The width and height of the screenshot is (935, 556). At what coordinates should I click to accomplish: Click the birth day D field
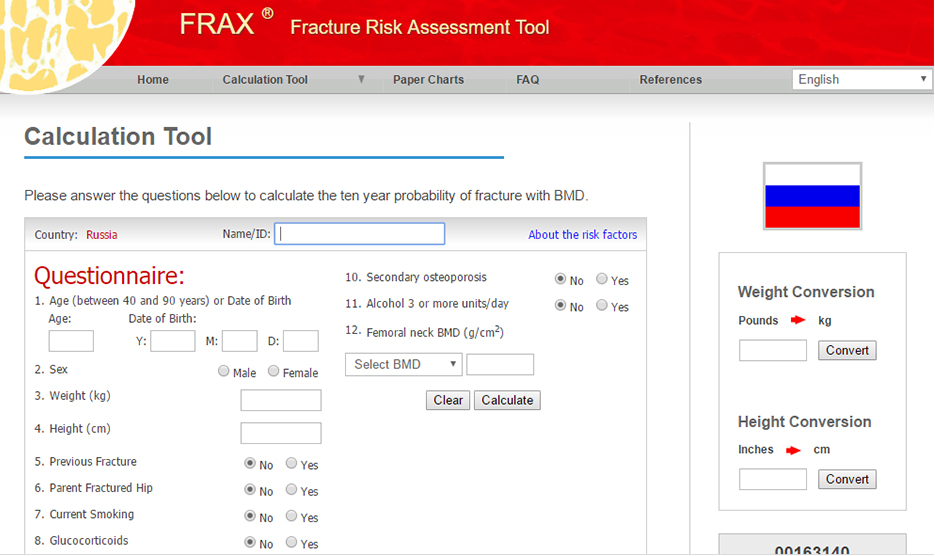(x=301, y=341)
